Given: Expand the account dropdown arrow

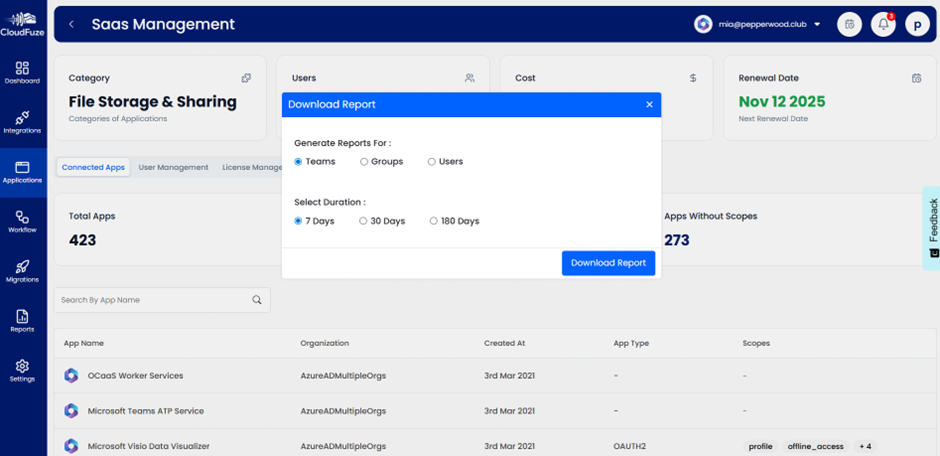Looking at the screenshot, I should (x=817, y=25).
